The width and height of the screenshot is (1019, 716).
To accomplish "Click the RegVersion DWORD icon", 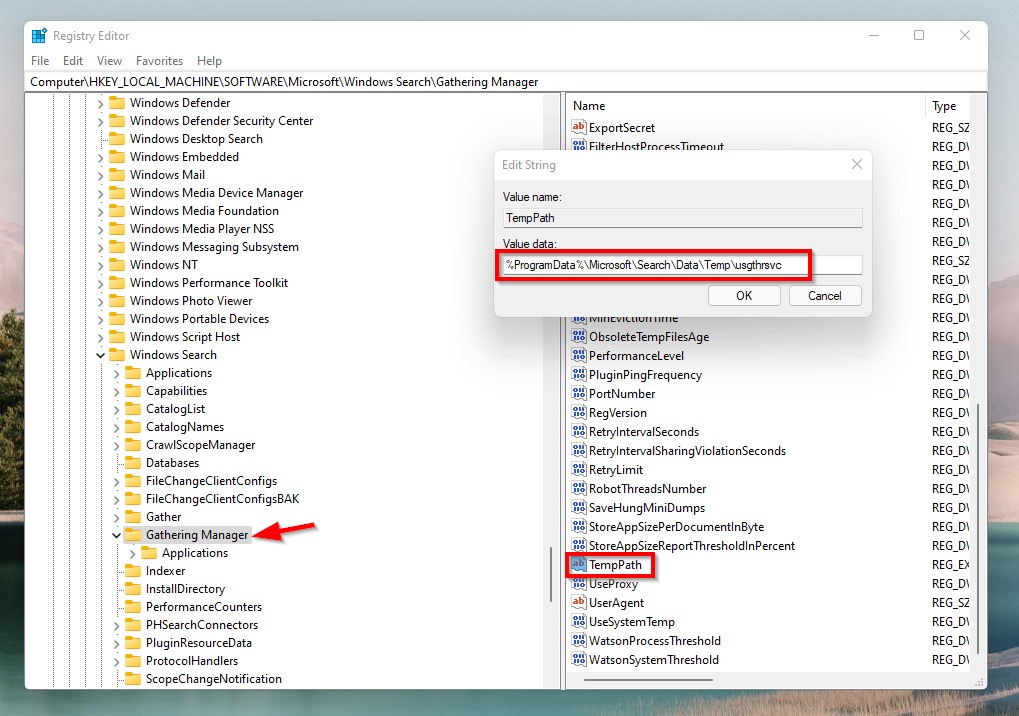I will pos(578,413).
